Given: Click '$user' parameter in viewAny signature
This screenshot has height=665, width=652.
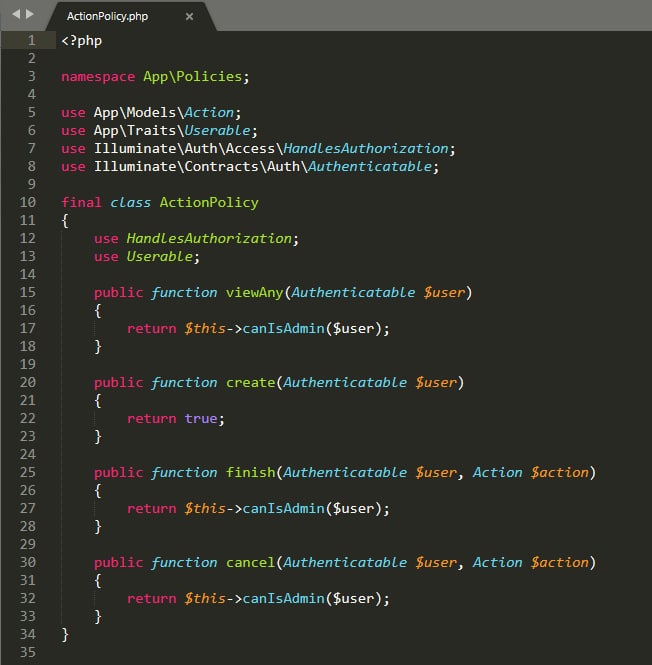Looking at the screenshot, I should coord(444,293).
